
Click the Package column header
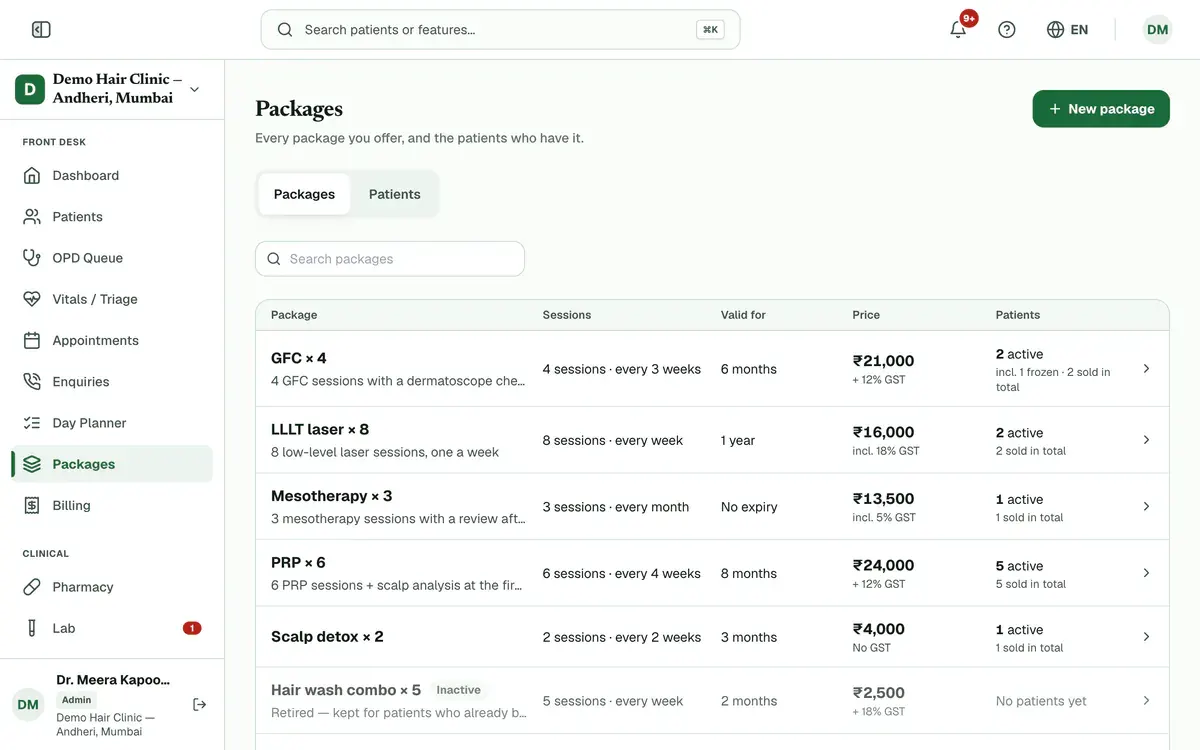pos(294,315)
